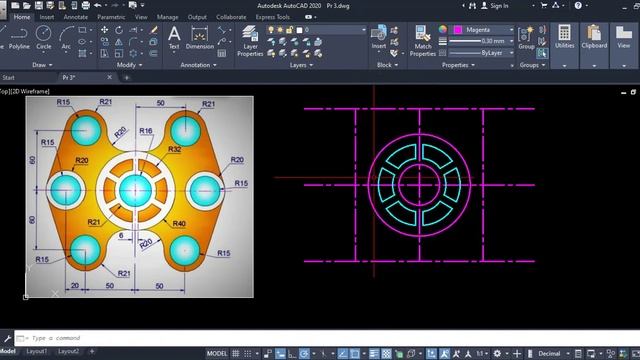Screen dimensions: 640x360
Task: Activate the Move tool
Action: pos(104,30)
